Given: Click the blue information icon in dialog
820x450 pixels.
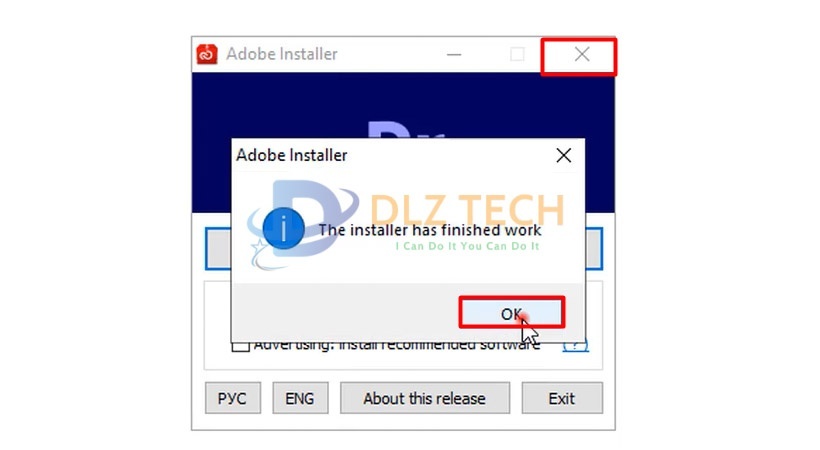Looking at the screenshot, I should 283,229.
